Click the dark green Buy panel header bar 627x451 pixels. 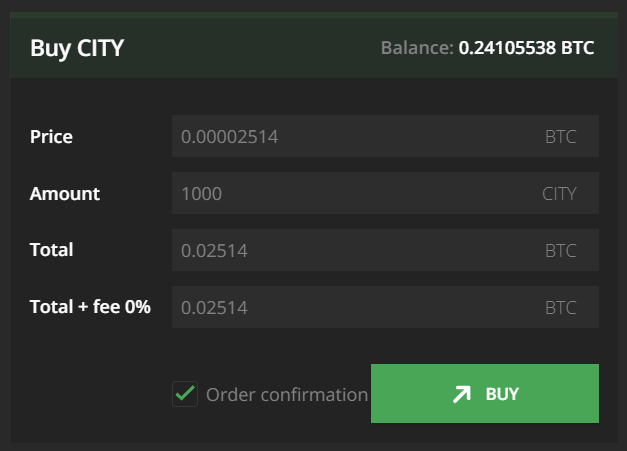250,47
